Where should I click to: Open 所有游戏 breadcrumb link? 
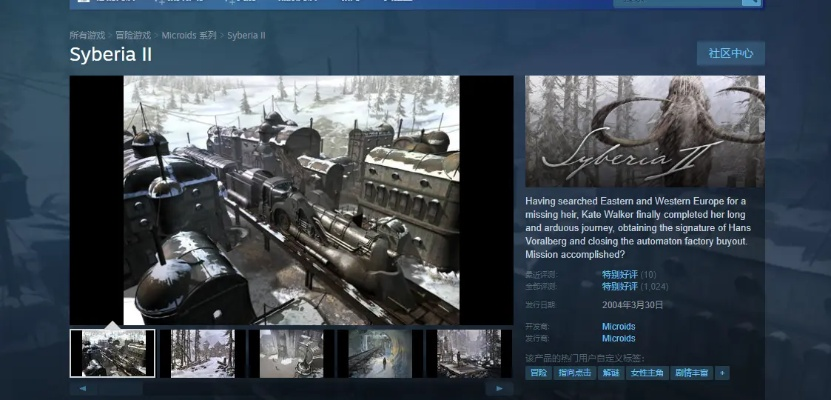pyautogui.click(x=85, y=35)
